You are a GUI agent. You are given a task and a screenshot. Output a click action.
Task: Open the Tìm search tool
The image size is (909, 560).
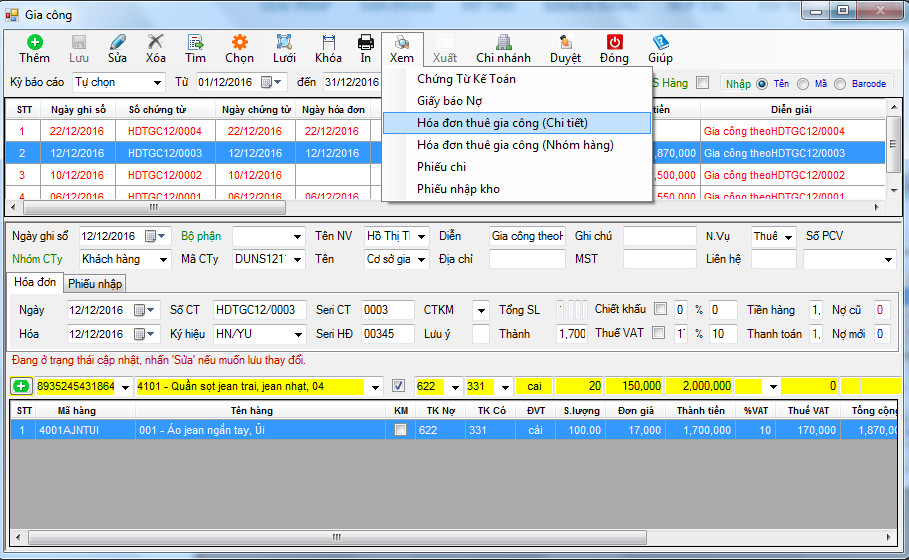pos(195,42)
